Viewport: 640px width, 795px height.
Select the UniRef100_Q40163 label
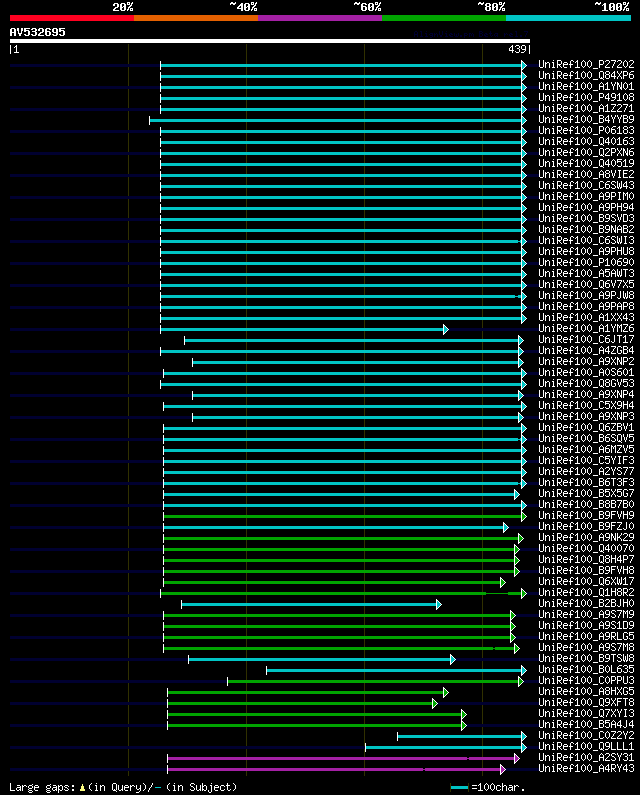[x=586, y=141]
